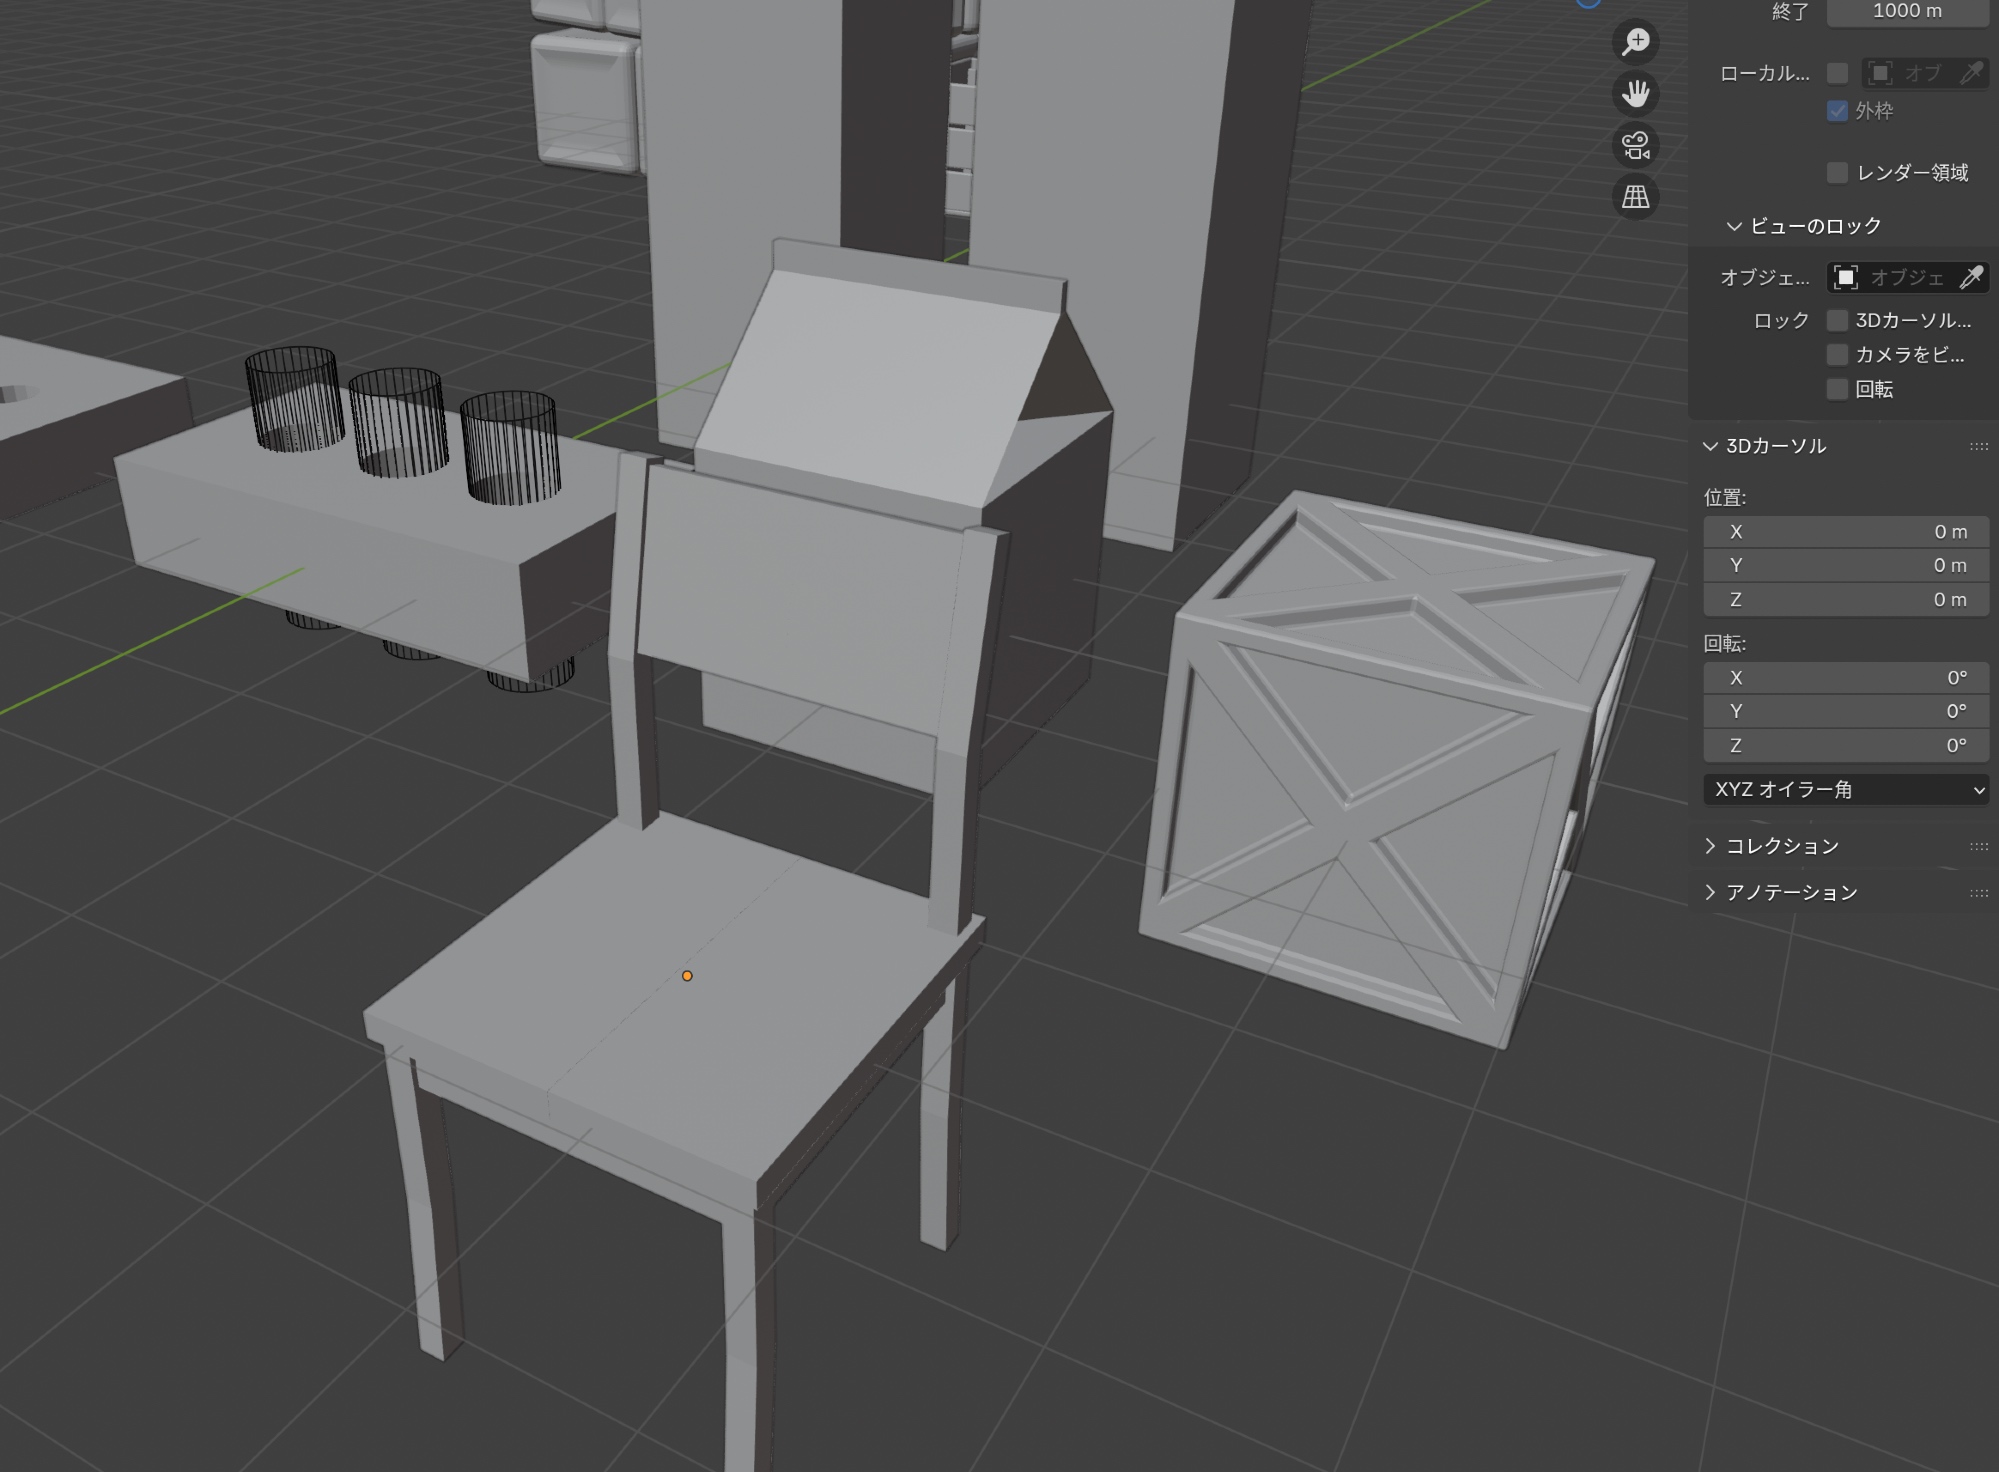Uncheck the 外枠 checkbox
The height and width of the screenshot is (1472, 1999).
pyautogui.click(x=1837, y=111)
